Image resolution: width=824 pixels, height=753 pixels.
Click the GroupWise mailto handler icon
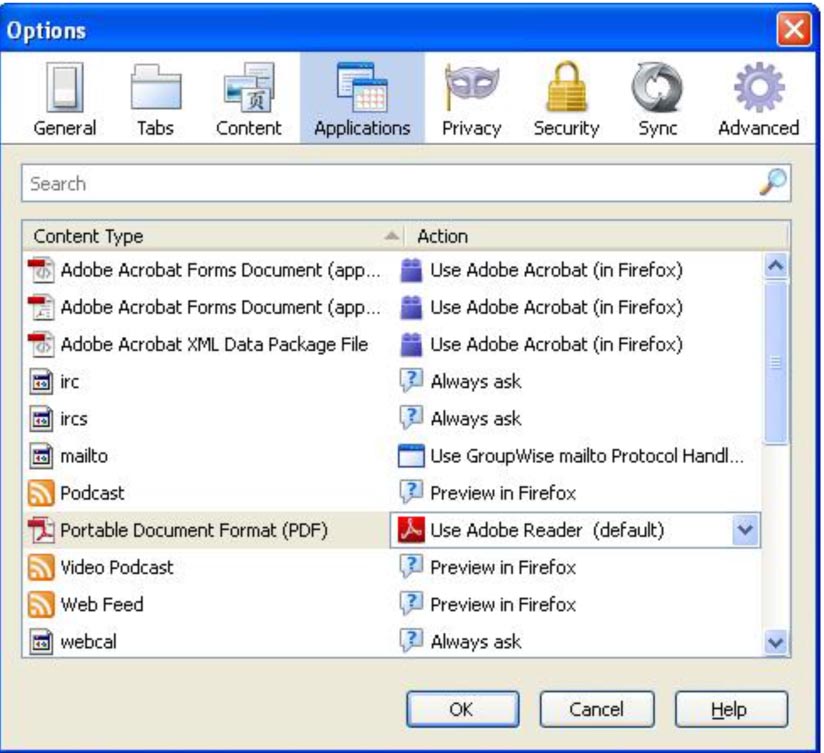point(411,456)
